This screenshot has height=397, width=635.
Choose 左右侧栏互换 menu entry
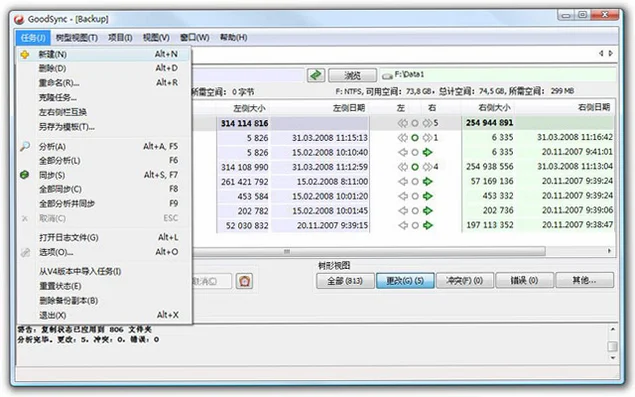point(104,112)
